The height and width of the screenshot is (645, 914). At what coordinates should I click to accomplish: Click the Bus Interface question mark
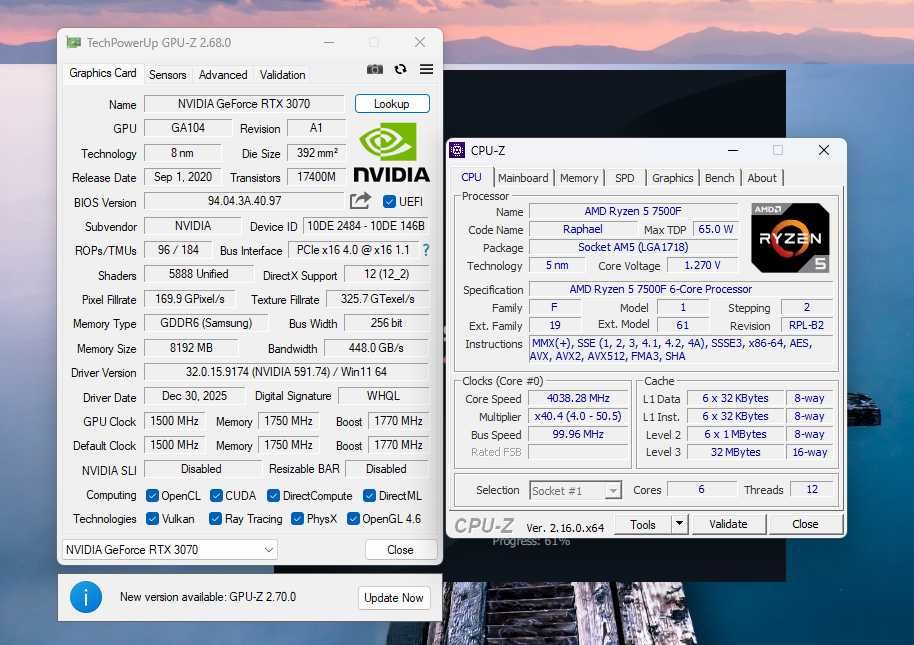(426, 250)
